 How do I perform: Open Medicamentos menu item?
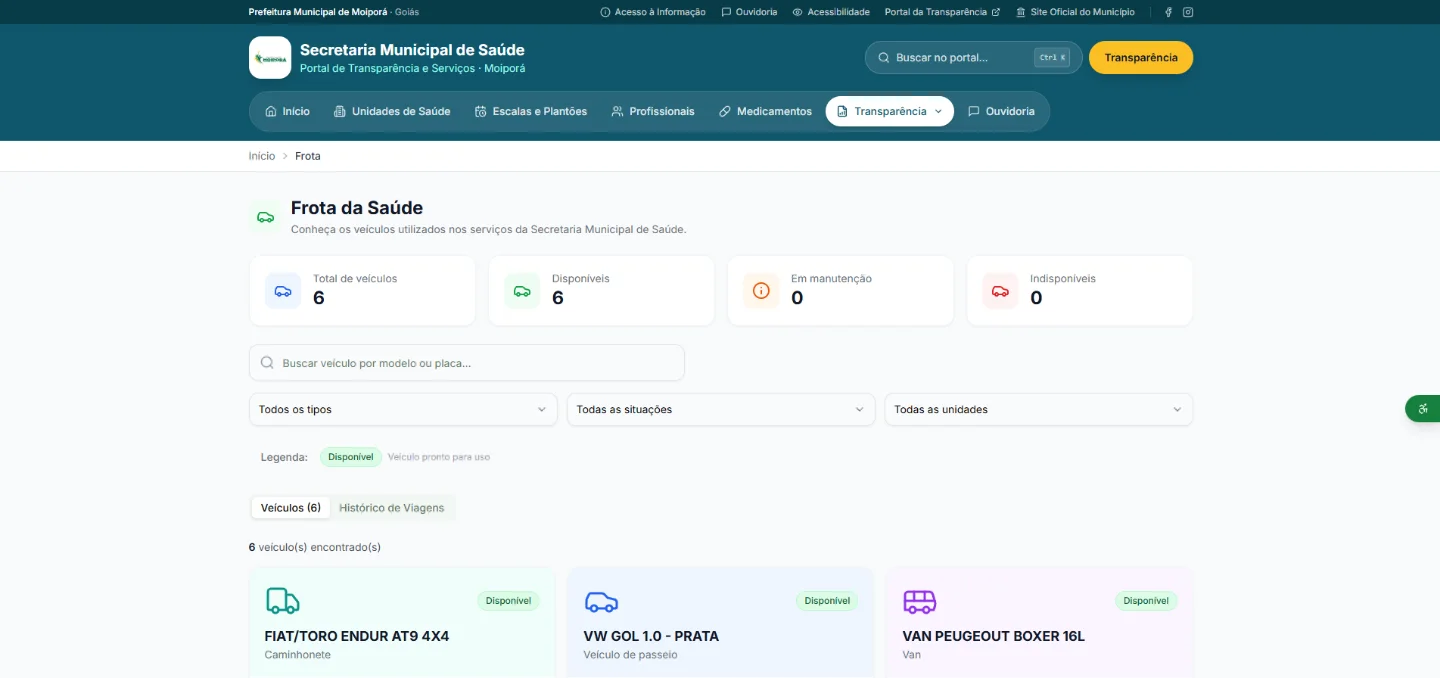[765, 111]
